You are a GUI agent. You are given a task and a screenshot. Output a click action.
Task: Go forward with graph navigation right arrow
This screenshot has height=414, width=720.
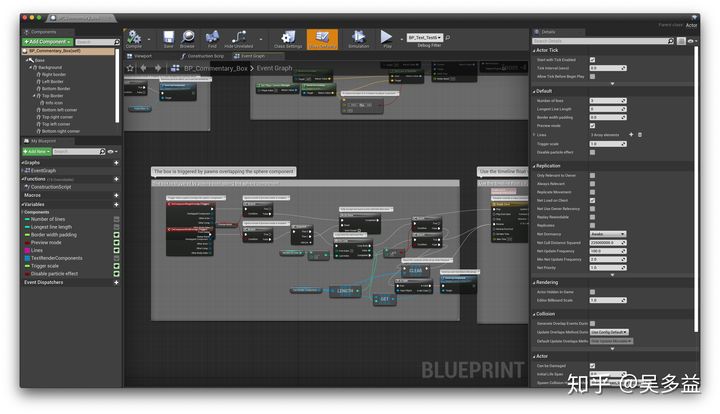point(158,68)
